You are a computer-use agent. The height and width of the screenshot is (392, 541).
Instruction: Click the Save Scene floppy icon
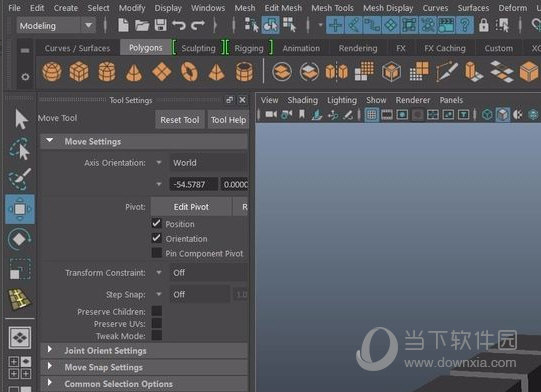pyautogui.click(x=160, y=25)
